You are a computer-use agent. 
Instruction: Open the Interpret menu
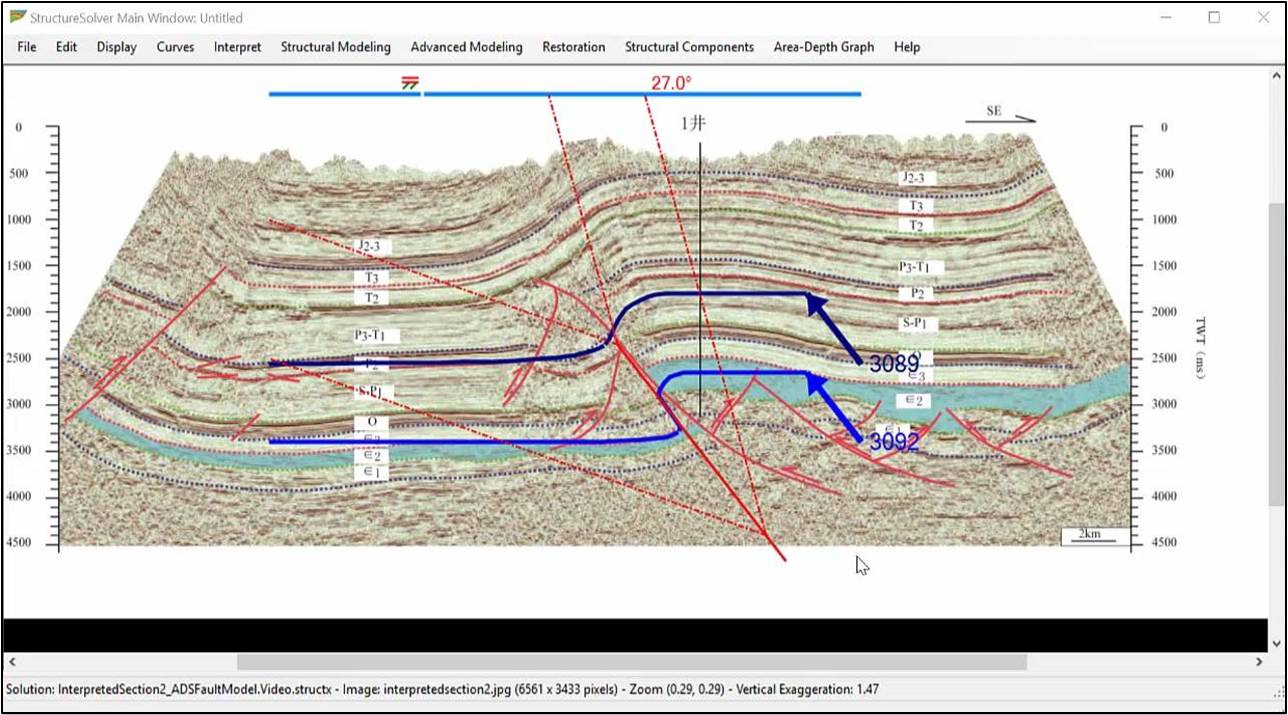237,47
